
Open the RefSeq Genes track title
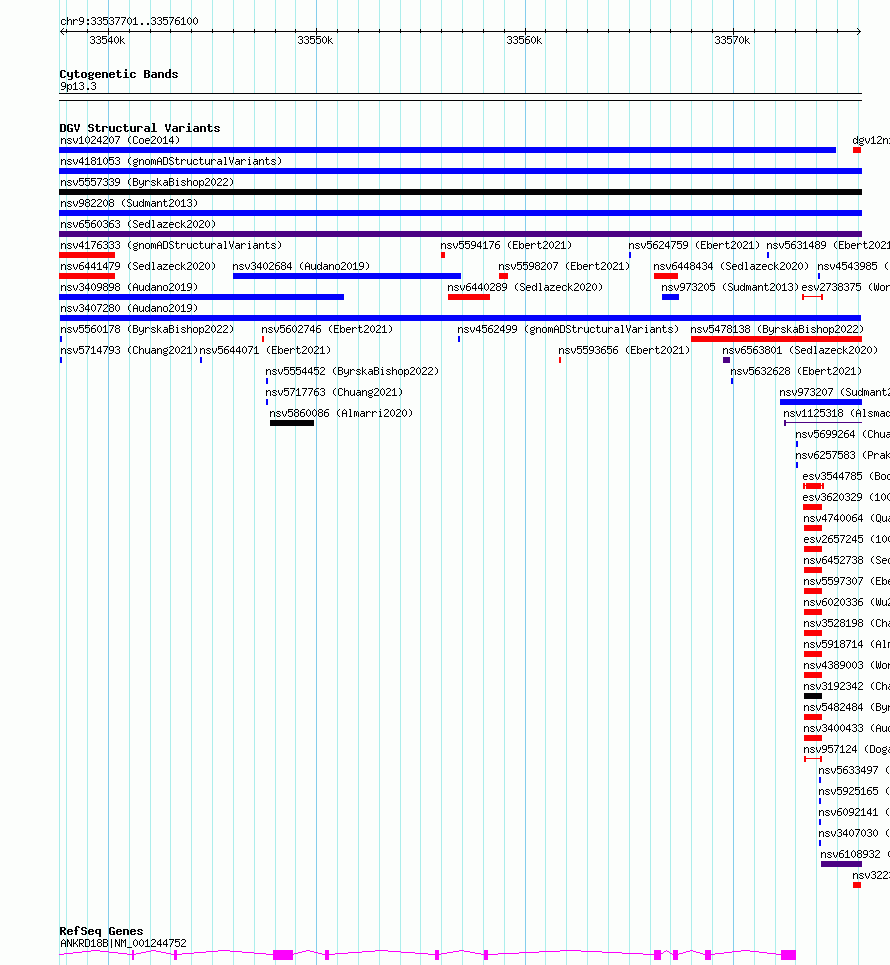[x=101, y=931]
